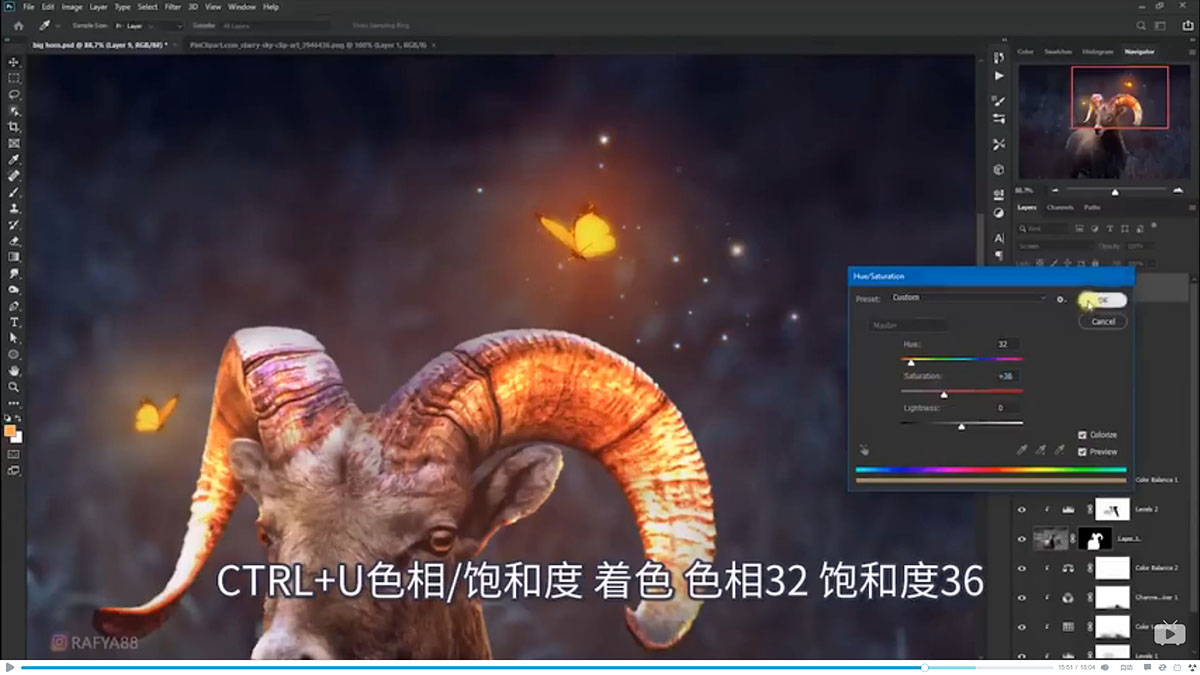This screenshot has width=1200, height=675.
Task: Enable the Colorize checkbox
Action: [x=1082, y=434]
